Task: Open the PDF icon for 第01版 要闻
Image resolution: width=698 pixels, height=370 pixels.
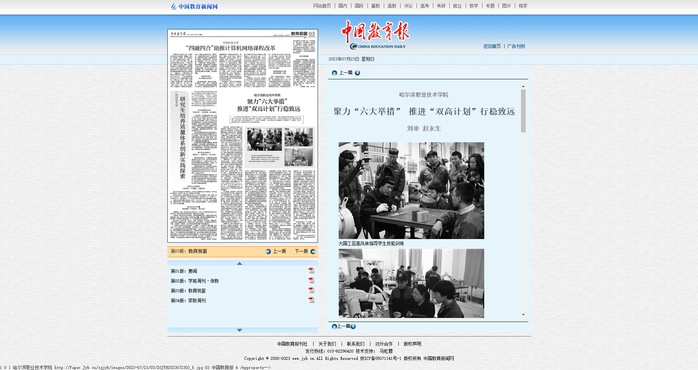Action: coord(311,271)
